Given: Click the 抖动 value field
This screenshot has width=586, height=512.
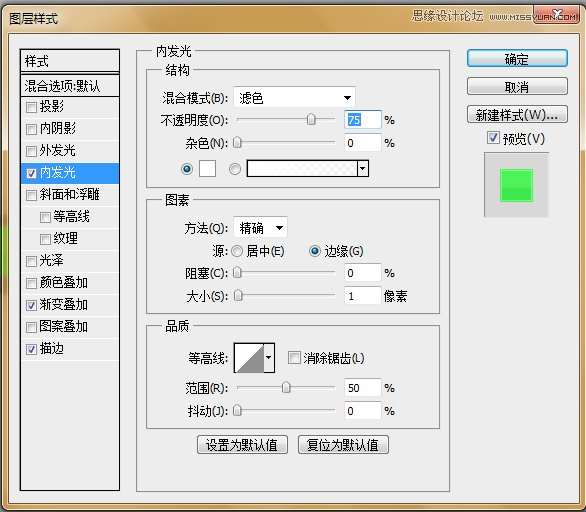Looking at the screenshot, I should click(363, 411).
